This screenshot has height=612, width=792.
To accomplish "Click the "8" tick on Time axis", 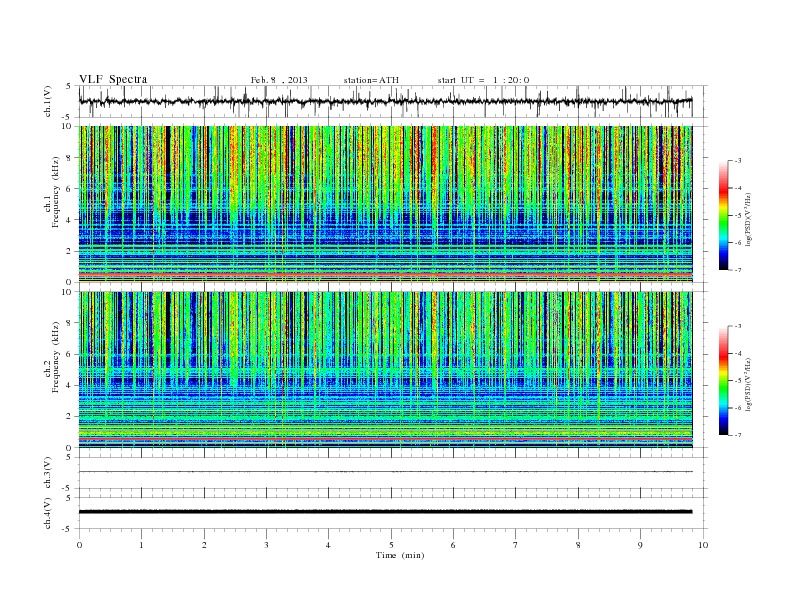I will pos(578,545).
